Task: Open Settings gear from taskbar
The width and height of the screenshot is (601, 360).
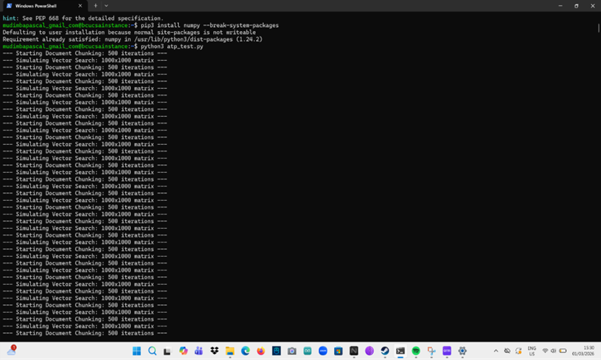Action: pyautogui.click(x=462, y=351)
